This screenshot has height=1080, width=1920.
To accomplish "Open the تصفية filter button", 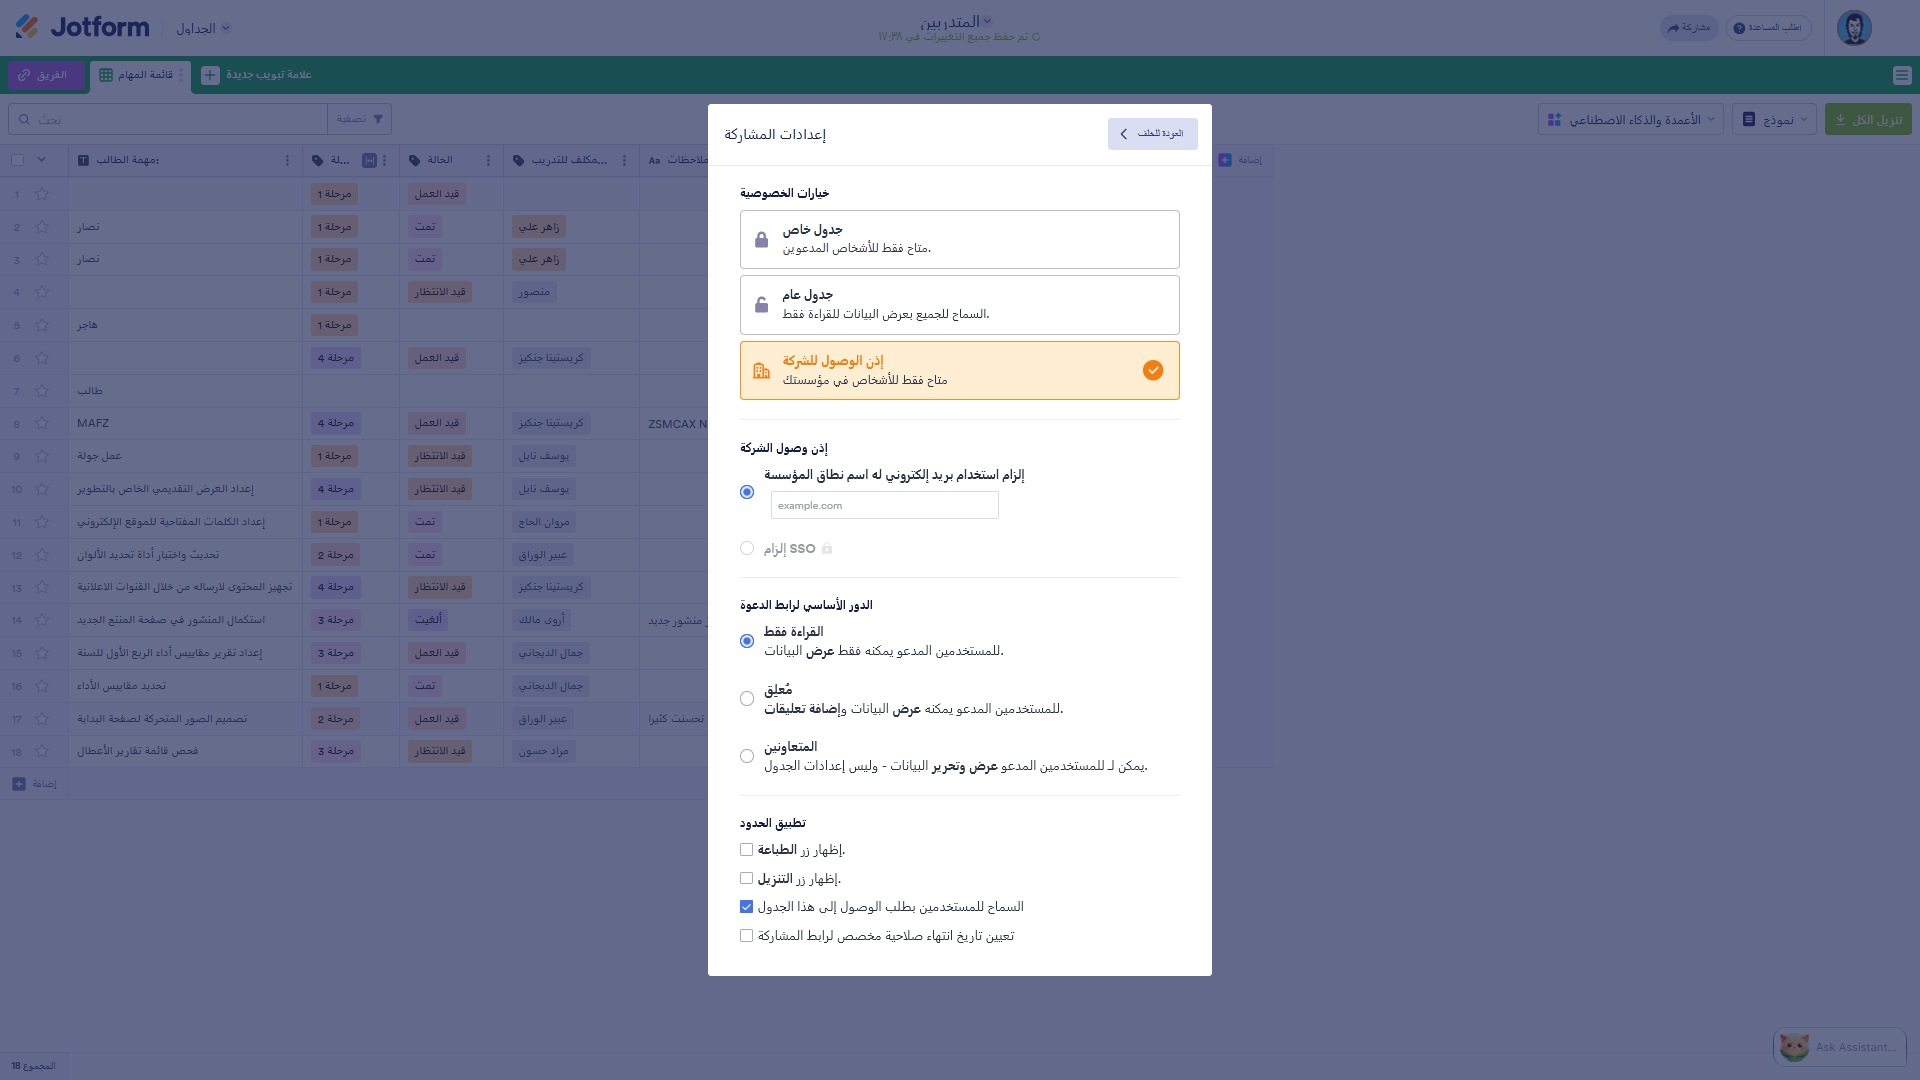I will (x=359, y=119).
